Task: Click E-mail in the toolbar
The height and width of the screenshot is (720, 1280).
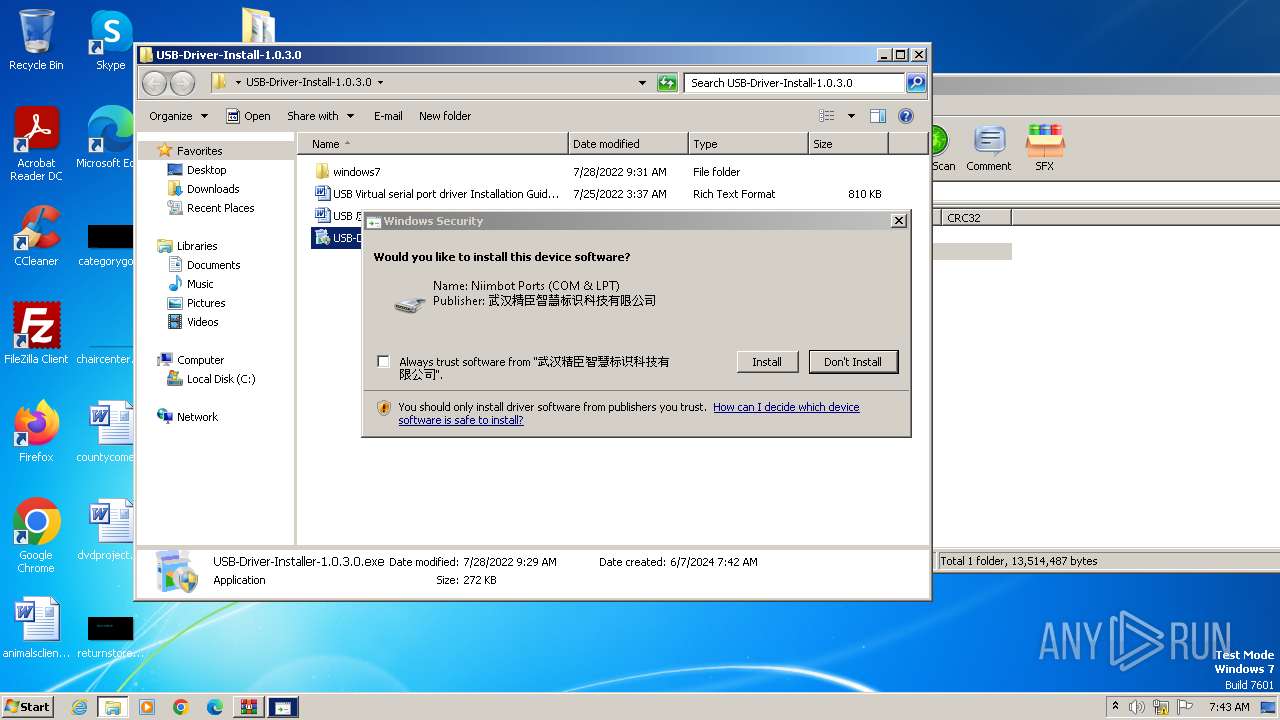Action: (x=388, y=116)
